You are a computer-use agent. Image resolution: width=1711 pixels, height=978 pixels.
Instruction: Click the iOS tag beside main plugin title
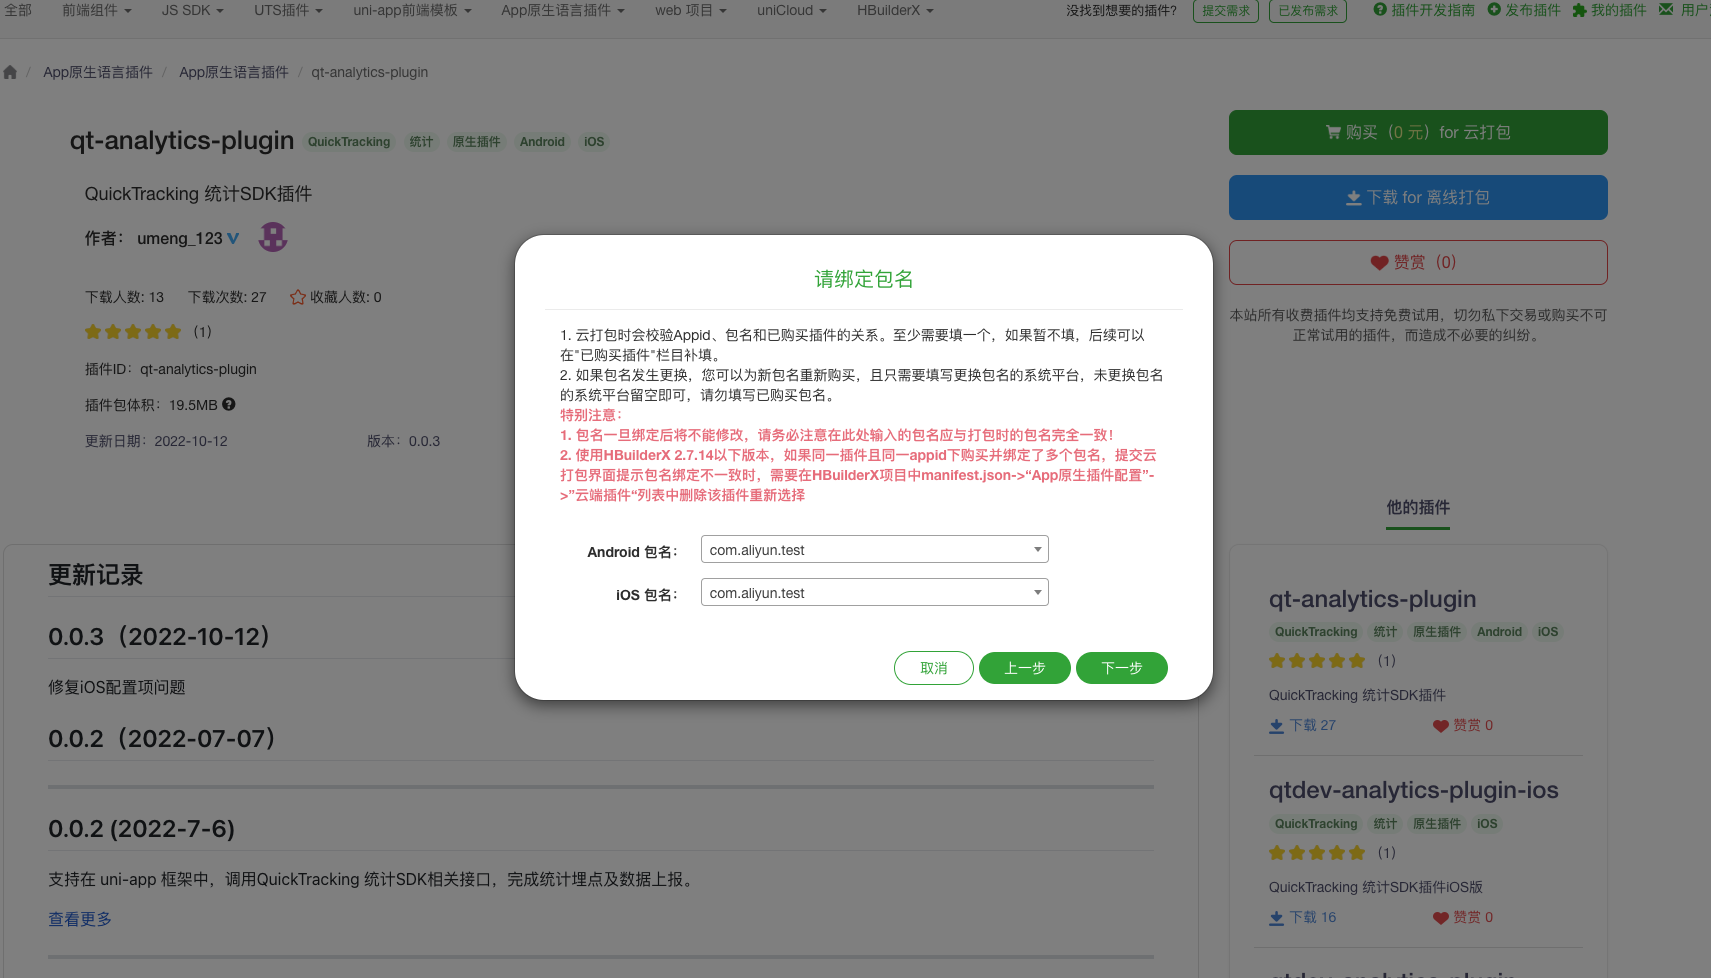594,142
